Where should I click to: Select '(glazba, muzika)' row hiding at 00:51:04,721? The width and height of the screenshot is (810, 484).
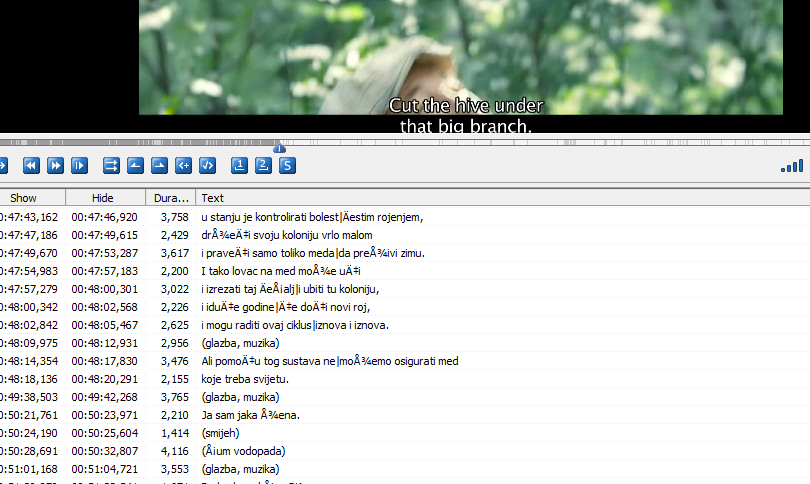[405, 470]
